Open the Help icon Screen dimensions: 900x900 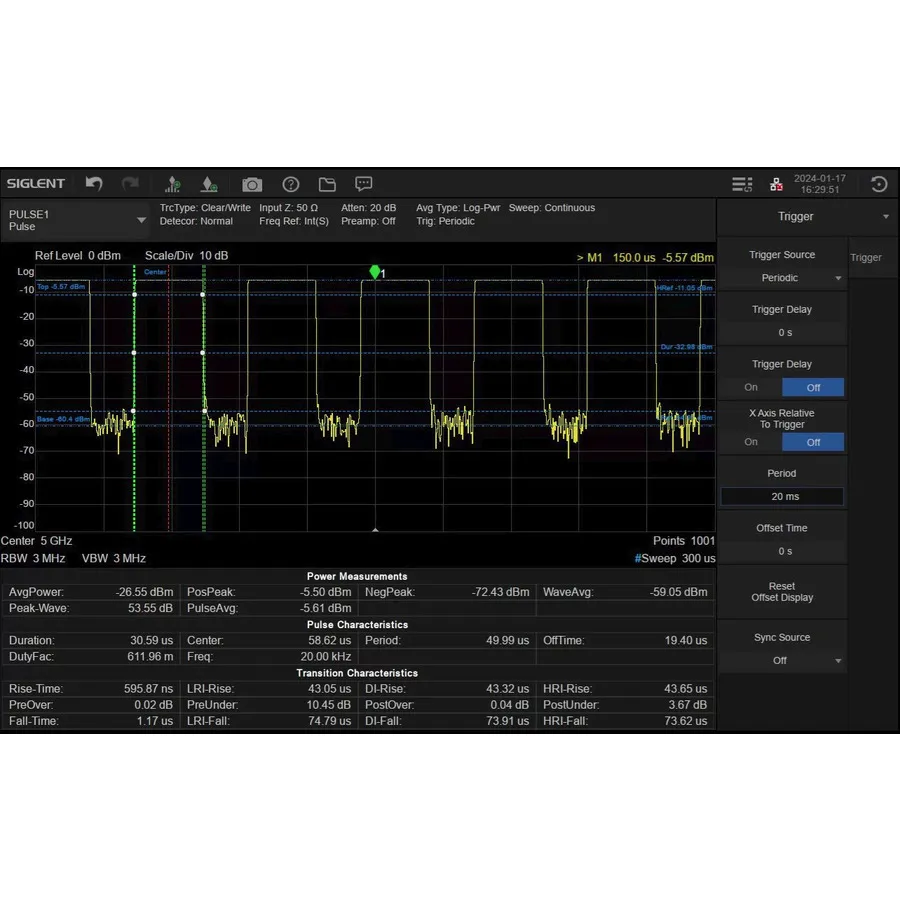pos(290,184)
